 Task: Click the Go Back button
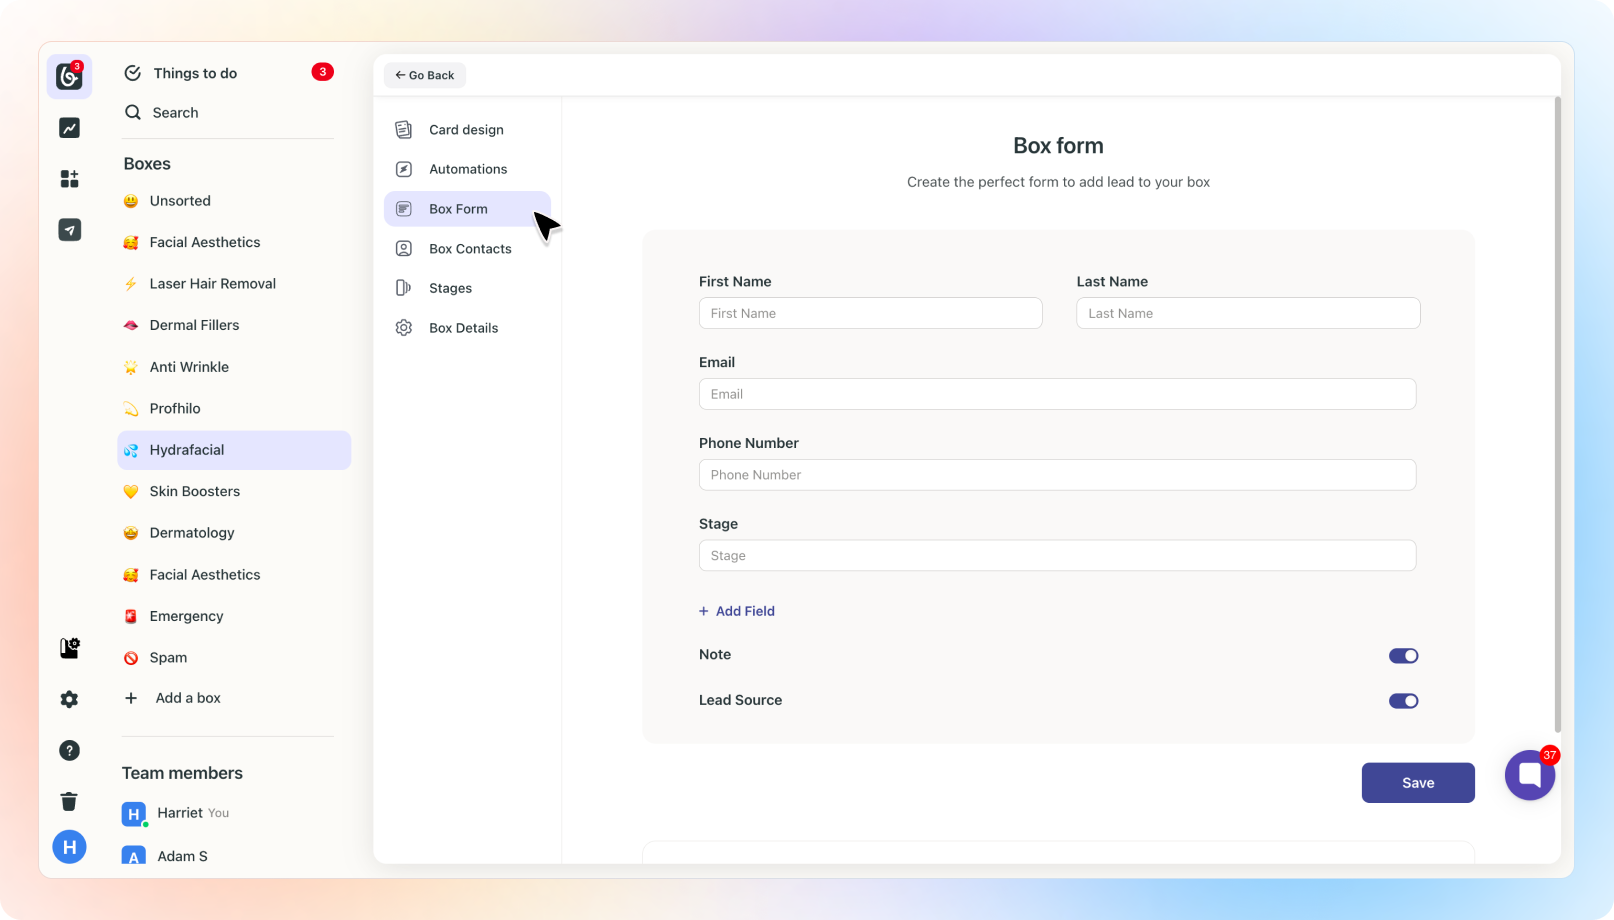coord(425,75)
